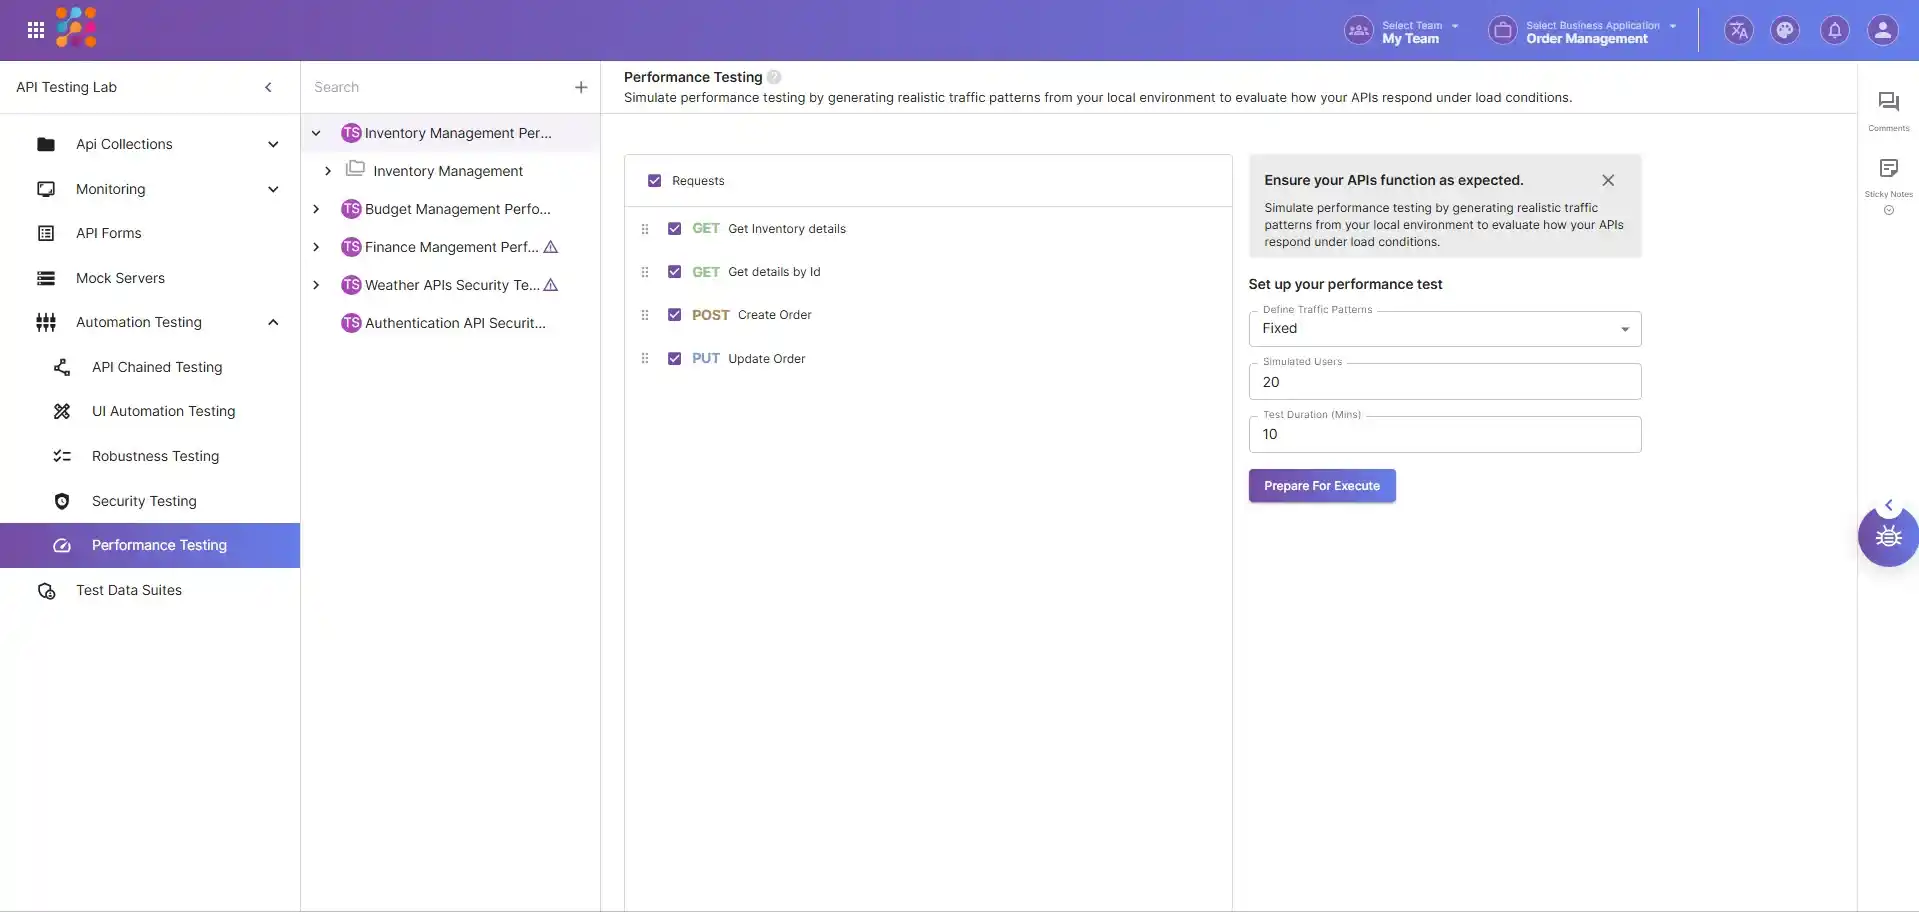Open the Comments panel icon
1919x912 pixels.
coord(1888,102)
